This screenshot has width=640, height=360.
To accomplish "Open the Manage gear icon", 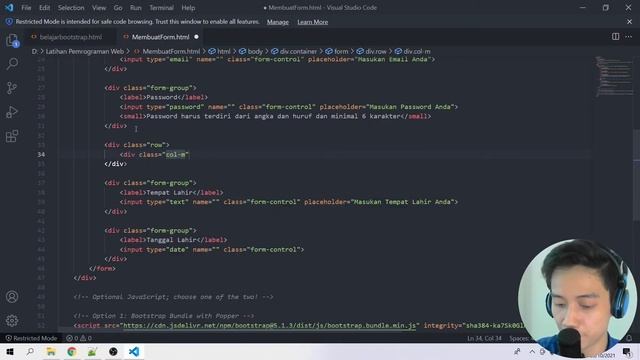I will pyautogui.click(x=12, y=320).
